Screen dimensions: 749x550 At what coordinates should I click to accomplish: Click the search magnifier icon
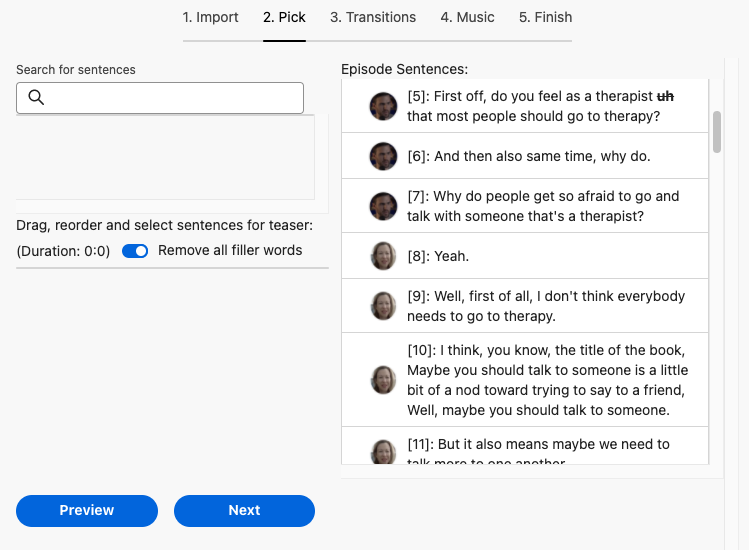[x=36, y=98]
